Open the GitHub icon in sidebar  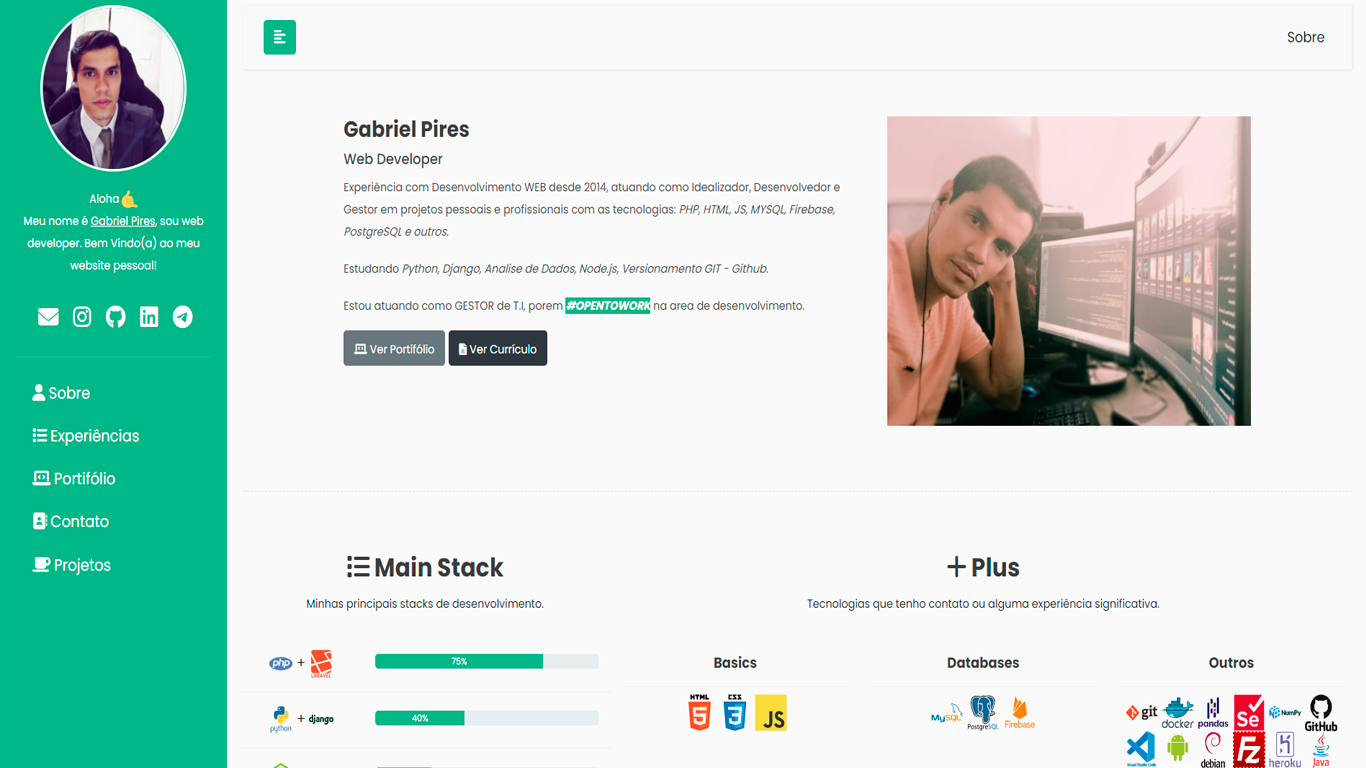pos(116,317)
